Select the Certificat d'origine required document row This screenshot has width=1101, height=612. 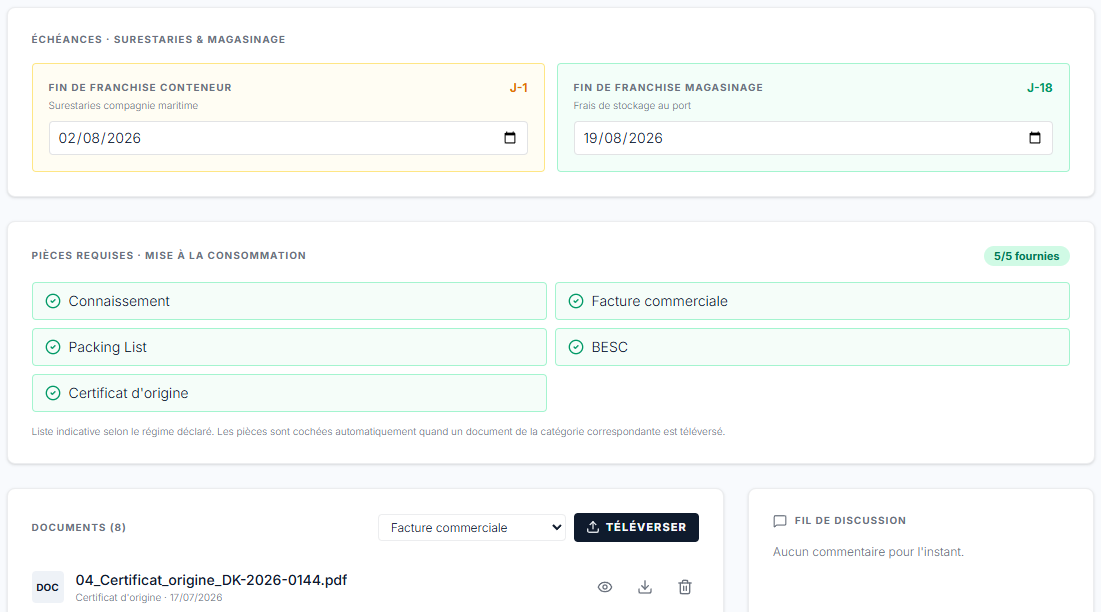point(289,393)
